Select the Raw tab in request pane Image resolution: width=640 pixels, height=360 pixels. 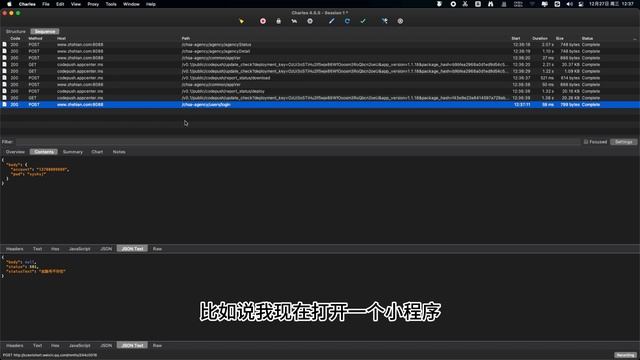point(157,249)
